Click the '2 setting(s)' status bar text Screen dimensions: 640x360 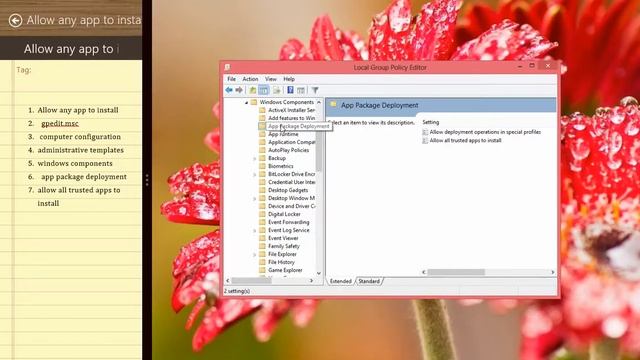(x=237, y=291)
